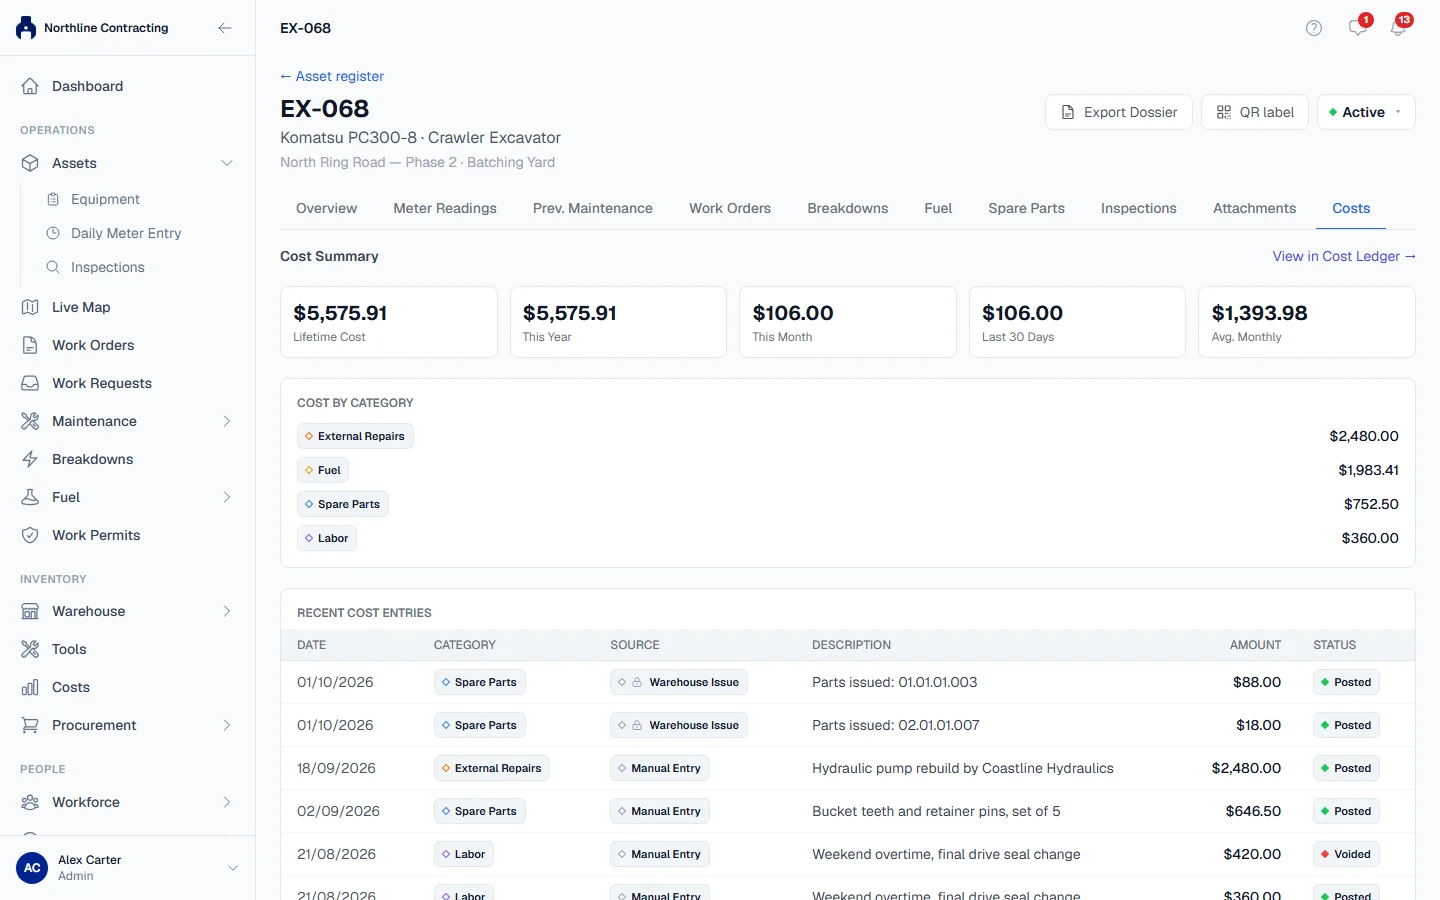This screenshot has height=900, width=1440.
Task: Collapse the Assets menu chevron
Action: (x=227, y=163)
